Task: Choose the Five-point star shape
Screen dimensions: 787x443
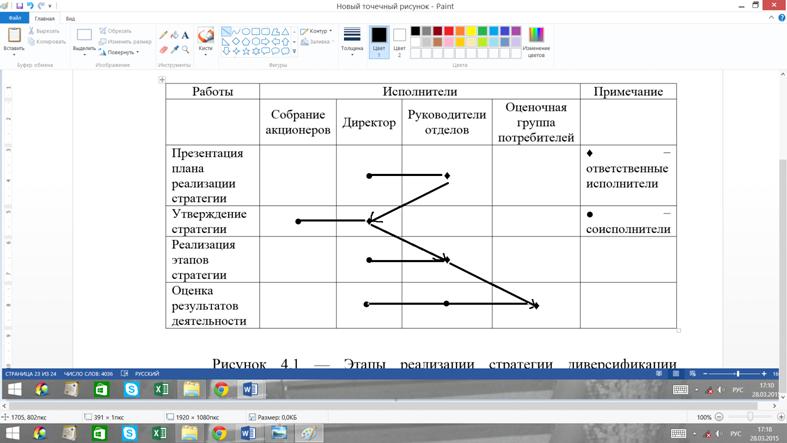Action: [x=246, y=51]
